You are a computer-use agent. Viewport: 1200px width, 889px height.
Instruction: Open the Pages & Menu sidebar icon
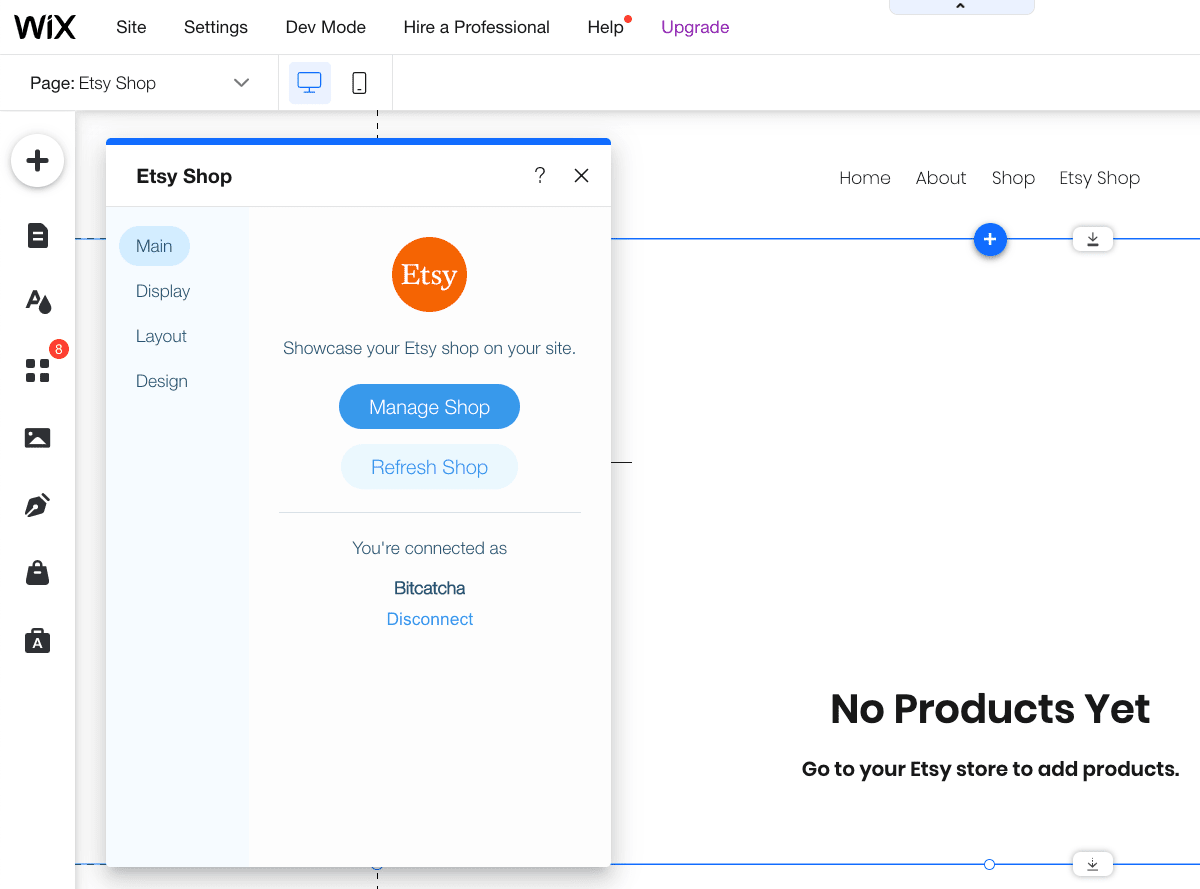coord(38,236)
